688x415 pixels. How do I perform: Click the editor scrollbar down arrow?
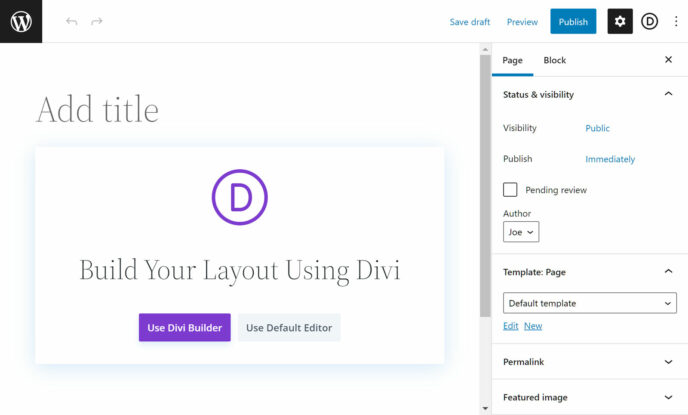tap(485, 408)
